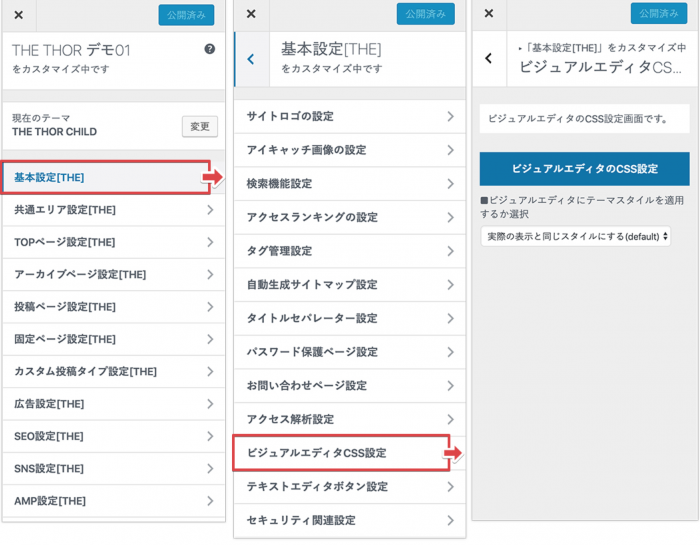
Task: Click the ビジュアルエディタのCSS設定 blue header
Action: (x=584, y=169)
